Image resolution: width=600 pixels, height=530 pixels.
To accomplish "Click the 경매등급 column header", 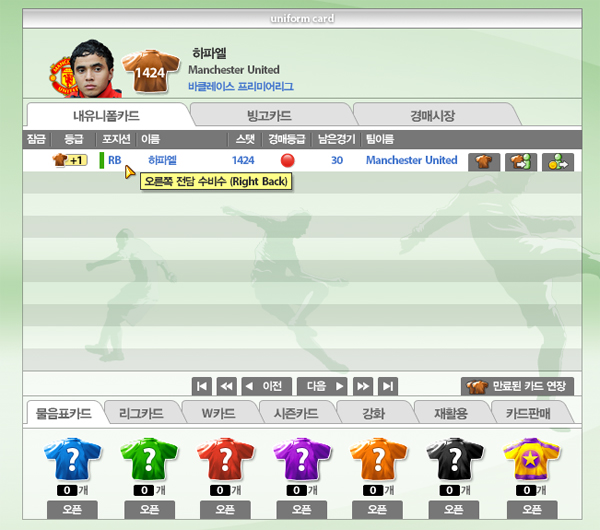I will pos(287,139).
